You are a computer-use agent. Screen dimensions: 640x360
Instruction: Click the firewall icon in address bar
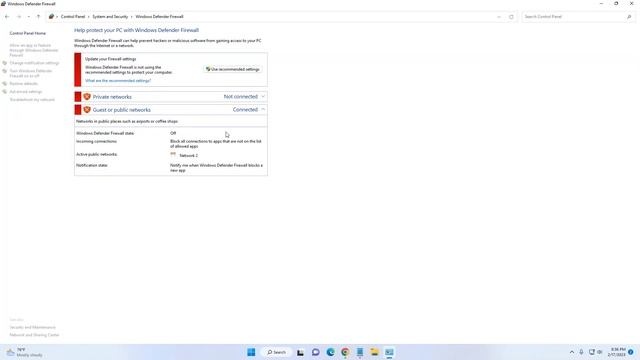pos(51,17)
